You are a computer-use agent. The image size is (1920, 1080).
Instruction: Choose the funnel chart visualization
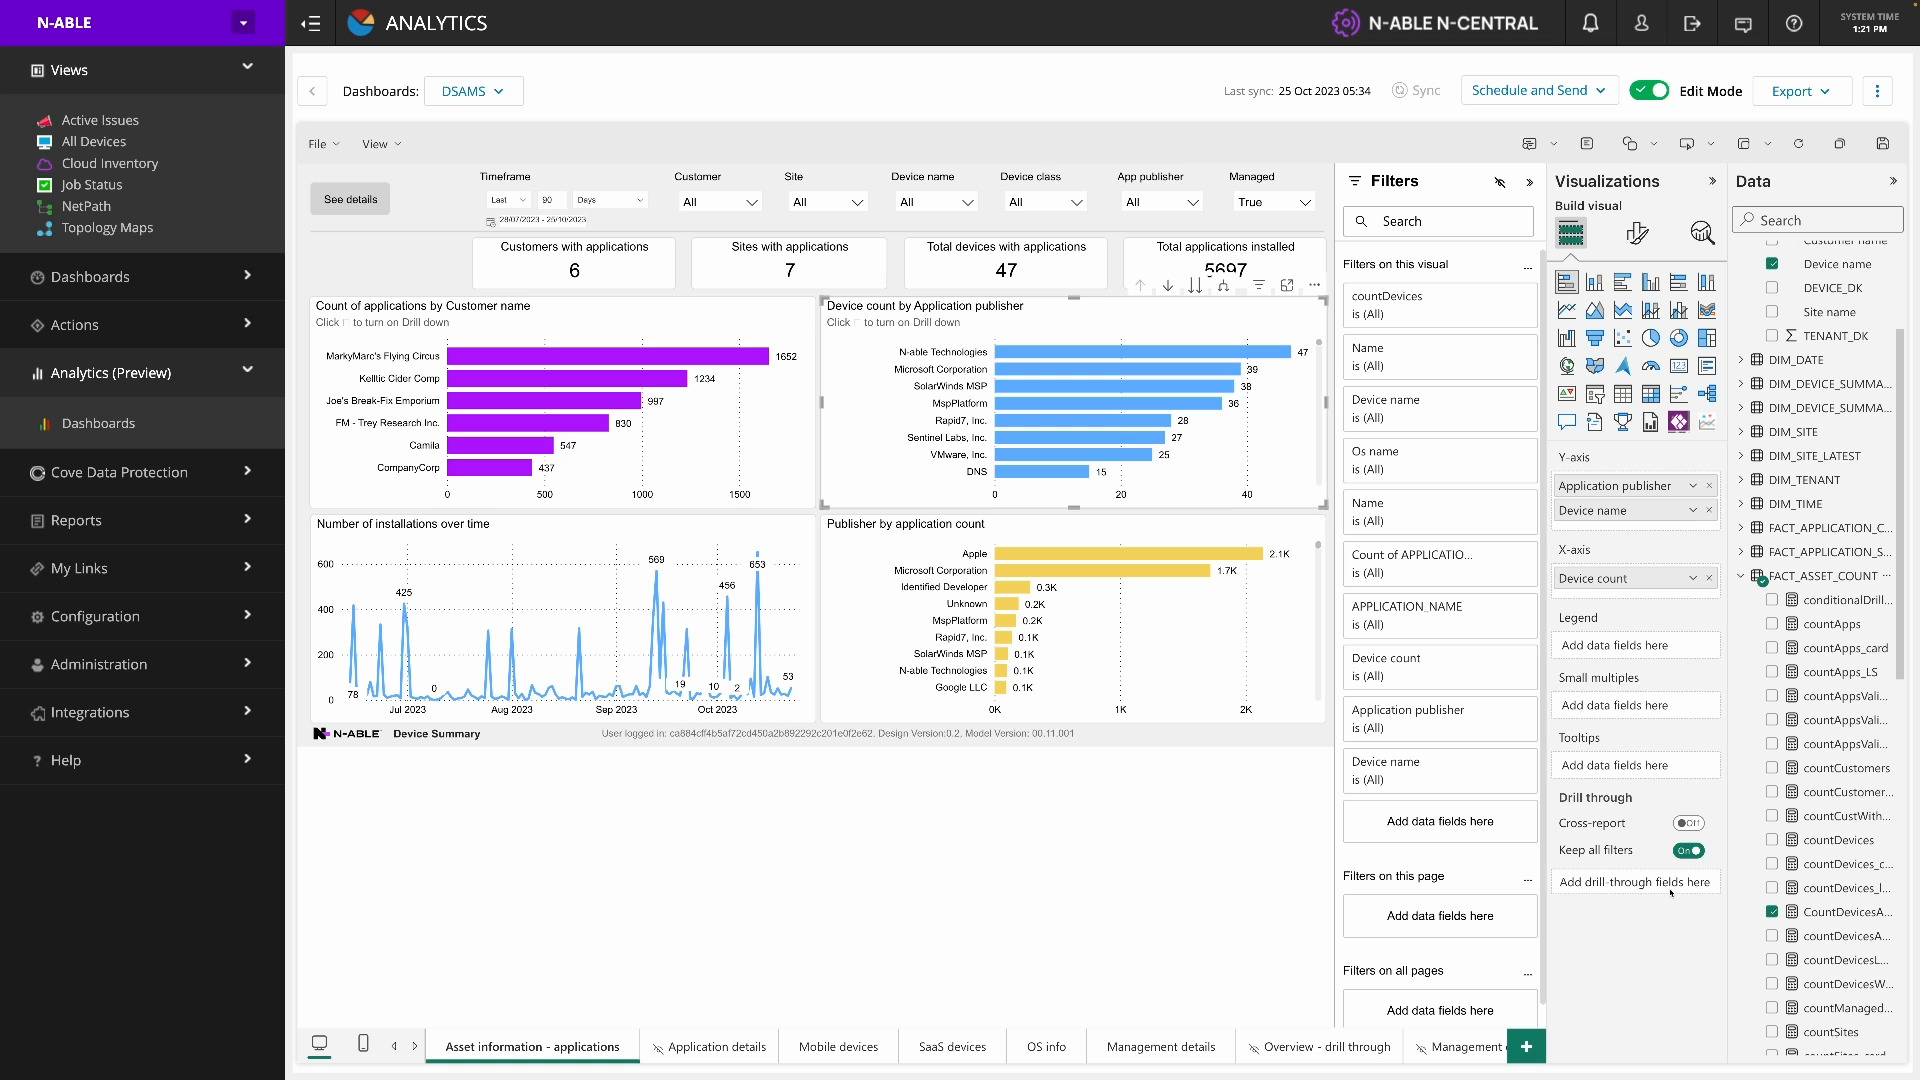(1595, 338)
